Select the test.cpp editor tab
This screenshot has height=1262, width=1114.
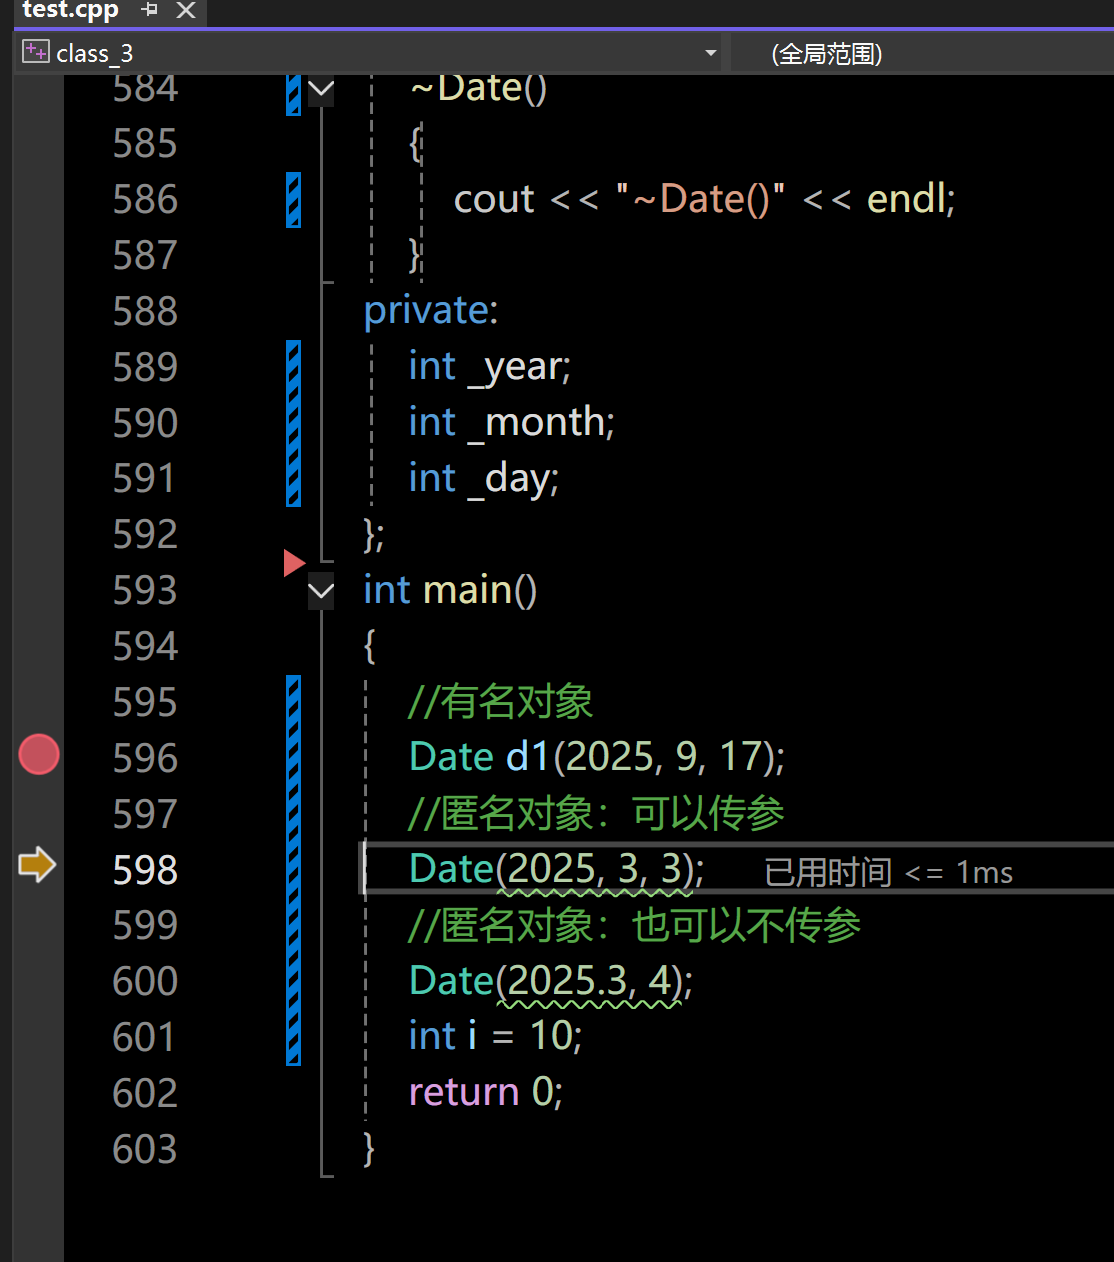pyautogui.click(x=70, y=10)
